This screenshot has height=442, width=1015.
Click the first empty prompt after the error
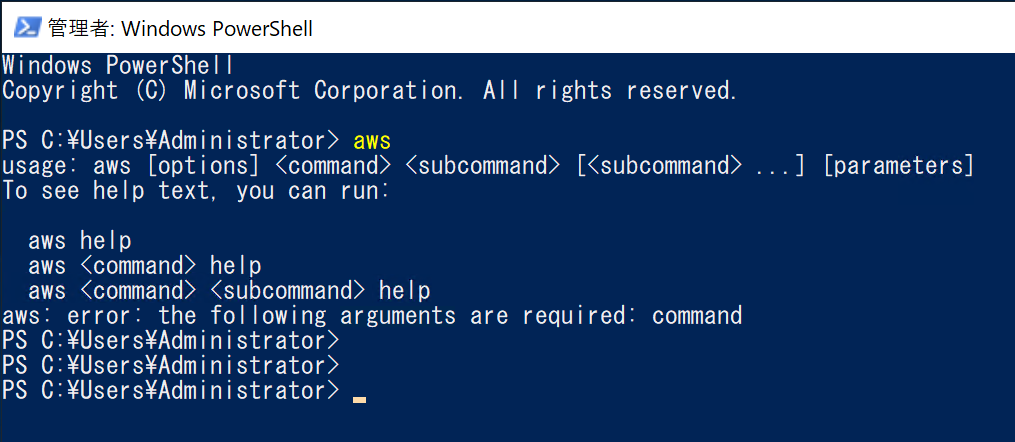(171, 340)
